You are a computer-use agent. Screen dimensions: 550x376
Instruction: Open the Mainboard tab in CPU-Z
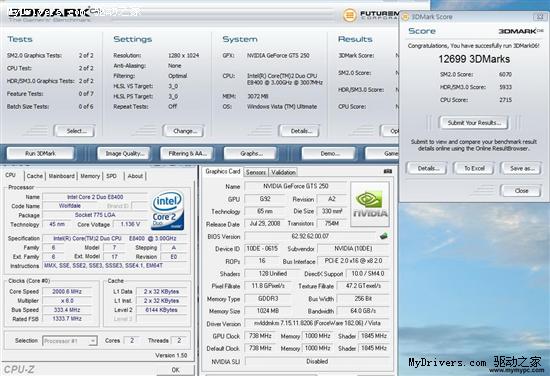62,176
